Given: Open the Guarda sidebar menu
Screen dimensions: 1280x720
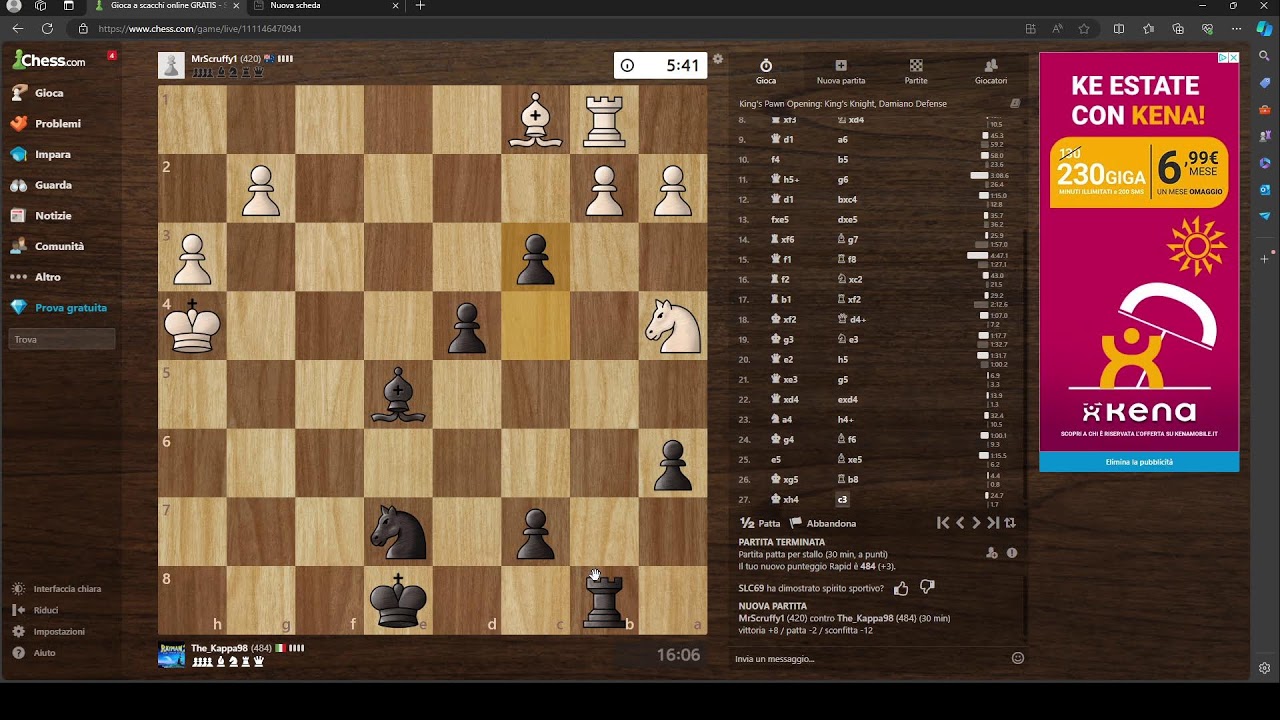Looking at the screenshot, I should [41, 185].
